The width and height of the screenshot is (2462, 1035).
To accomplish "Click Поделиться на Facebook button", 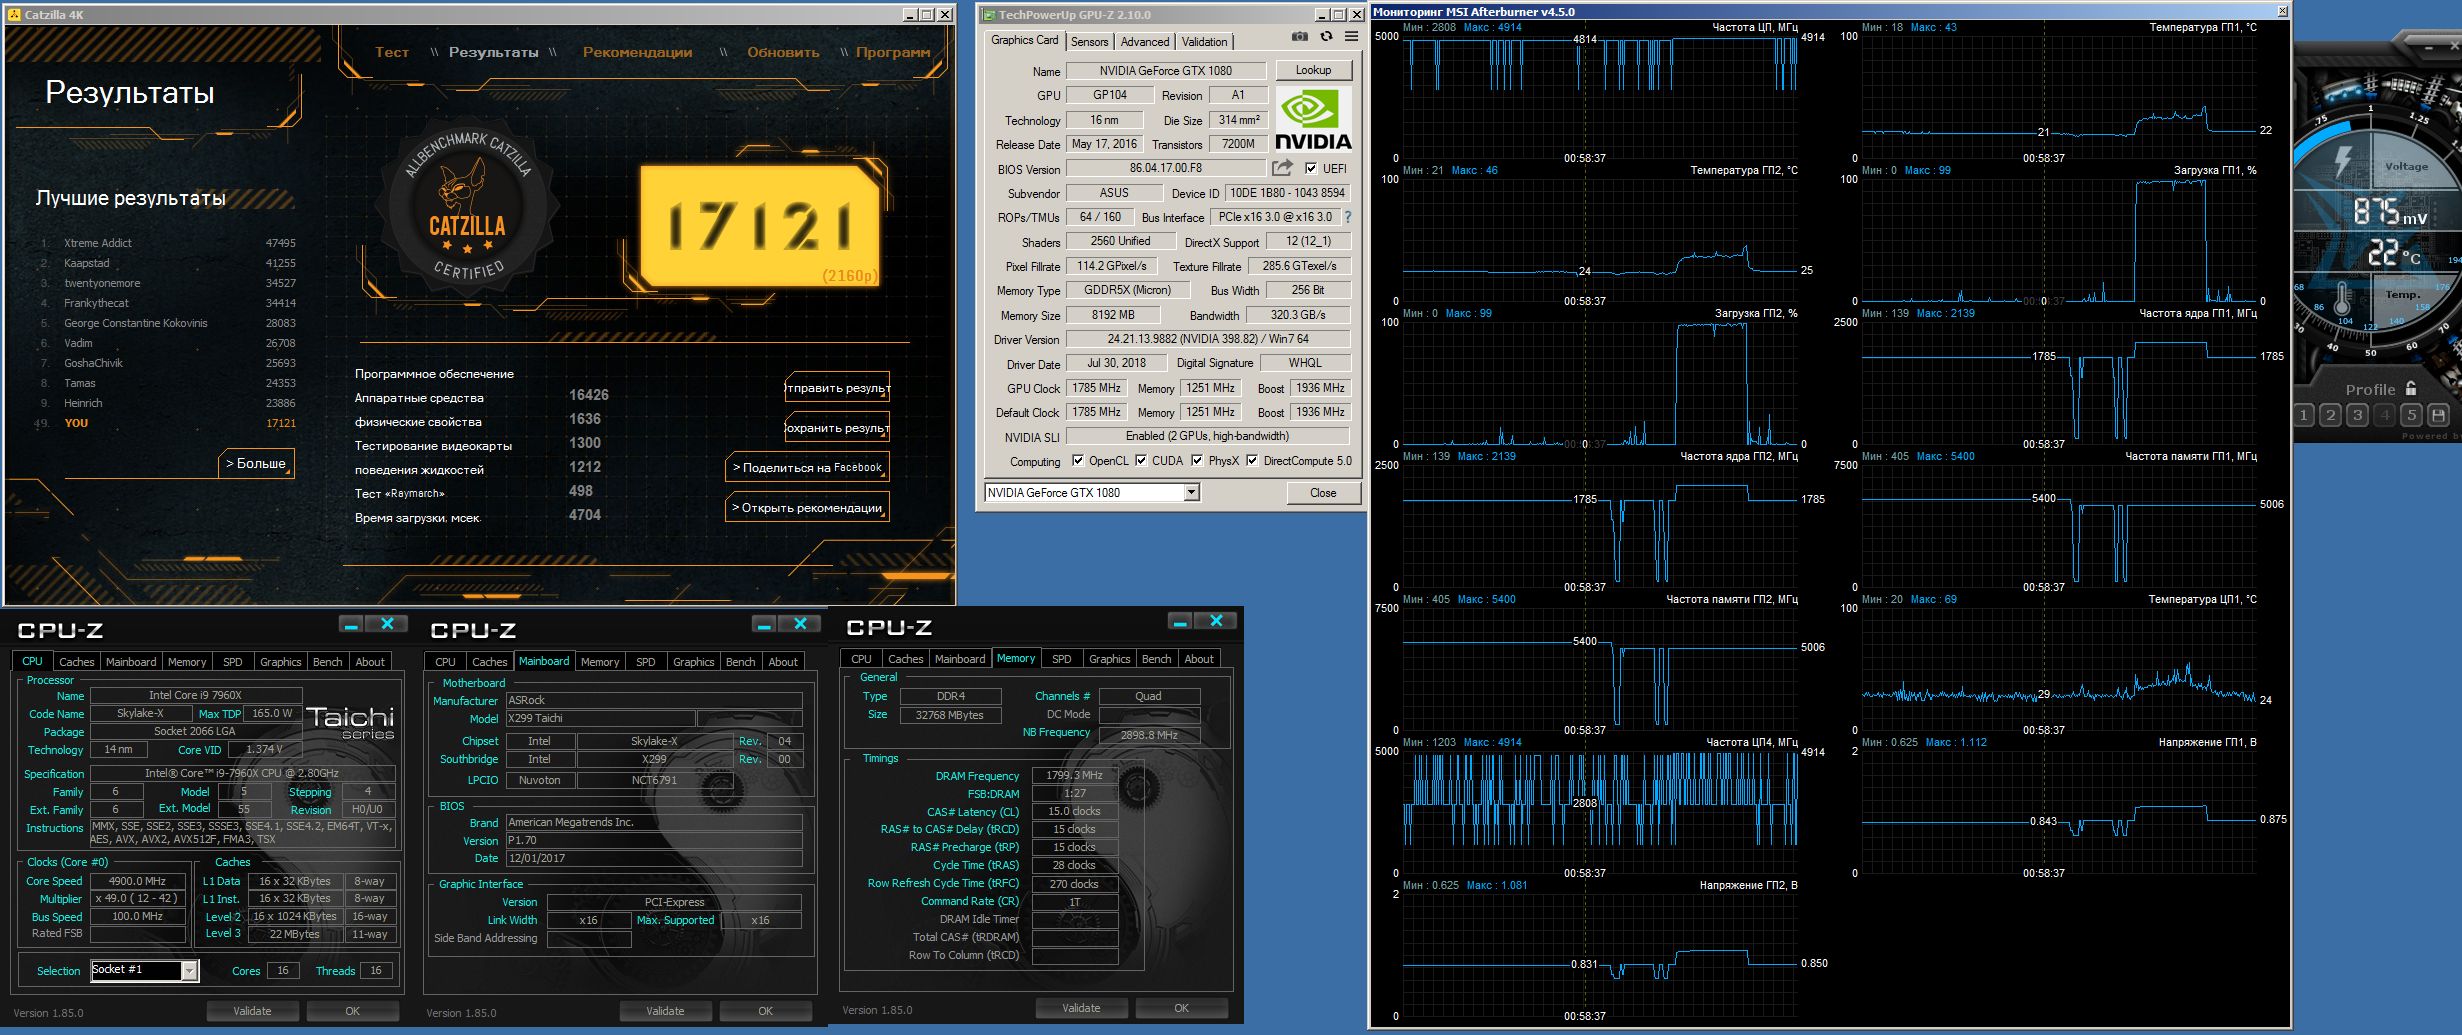I will (x=807, y=467).
